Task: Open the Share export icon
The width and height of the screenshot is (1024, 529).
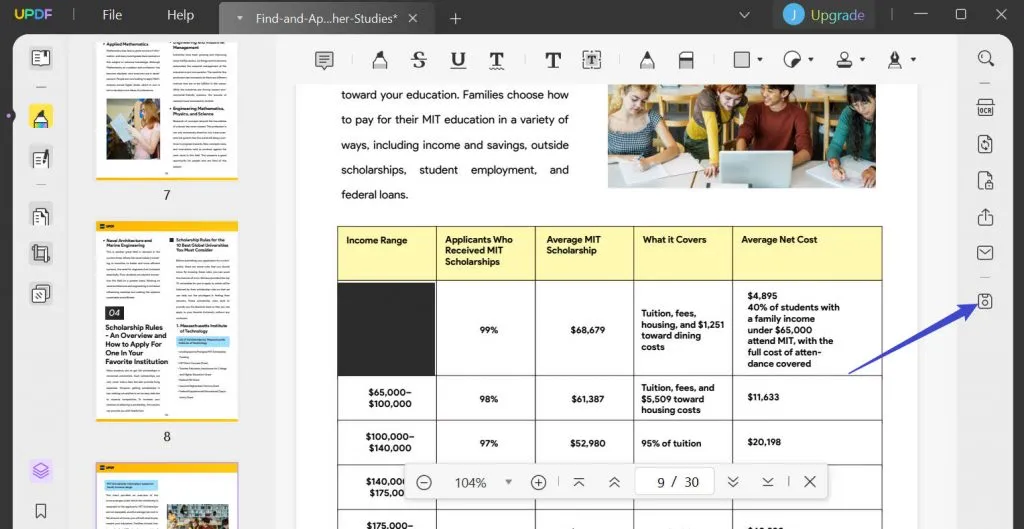Action: (985, 216)
